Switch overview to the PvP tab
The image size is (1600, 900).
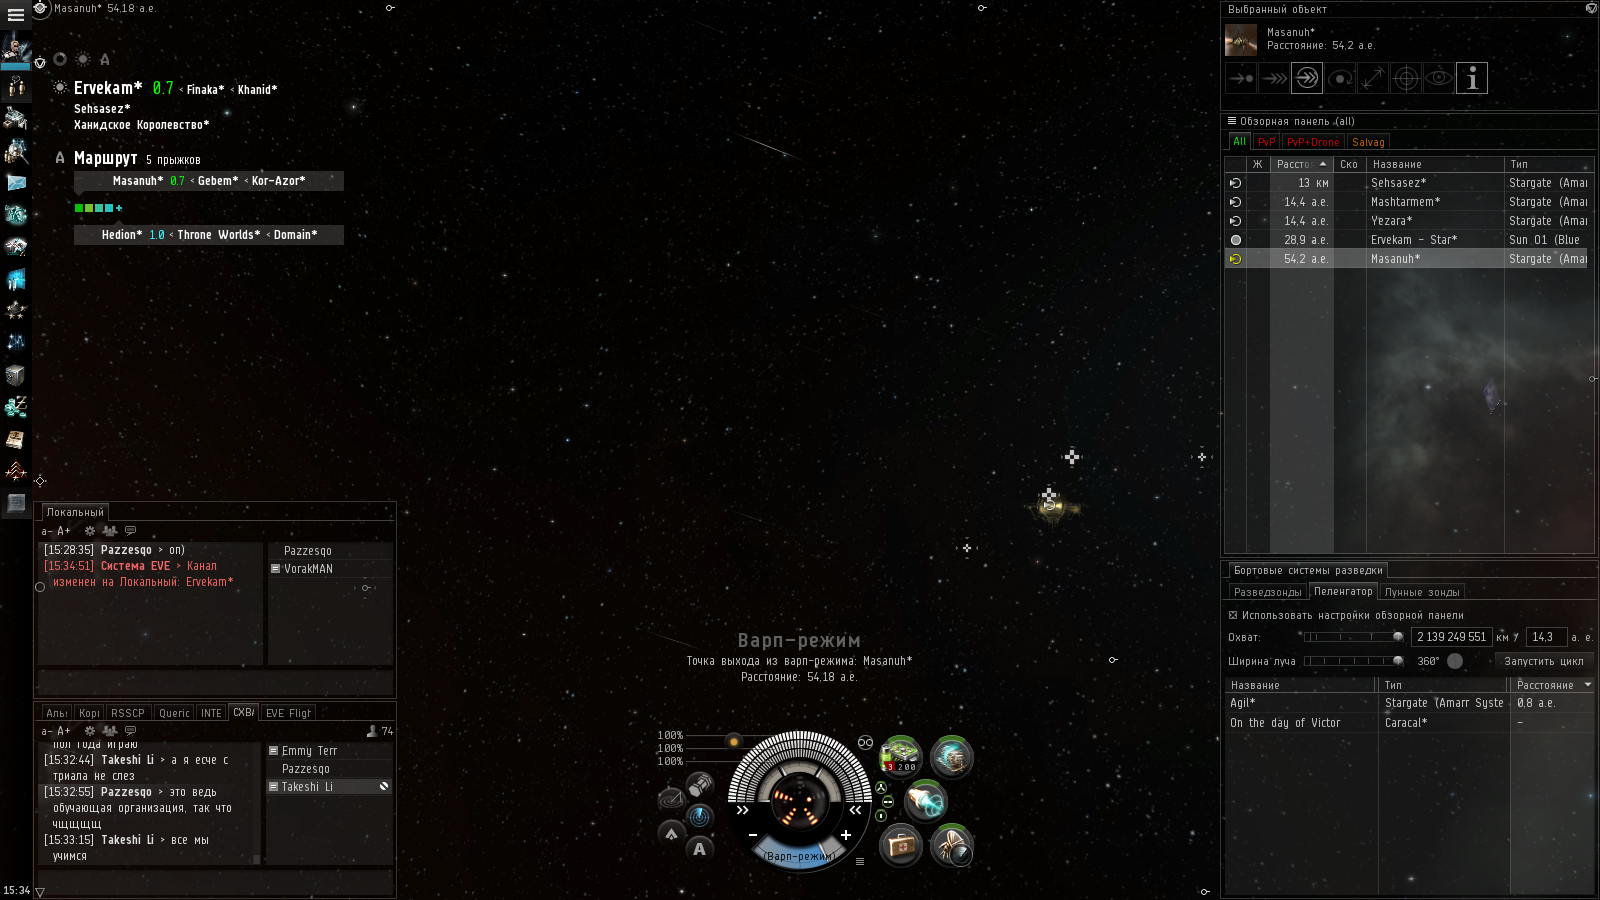1266,142
